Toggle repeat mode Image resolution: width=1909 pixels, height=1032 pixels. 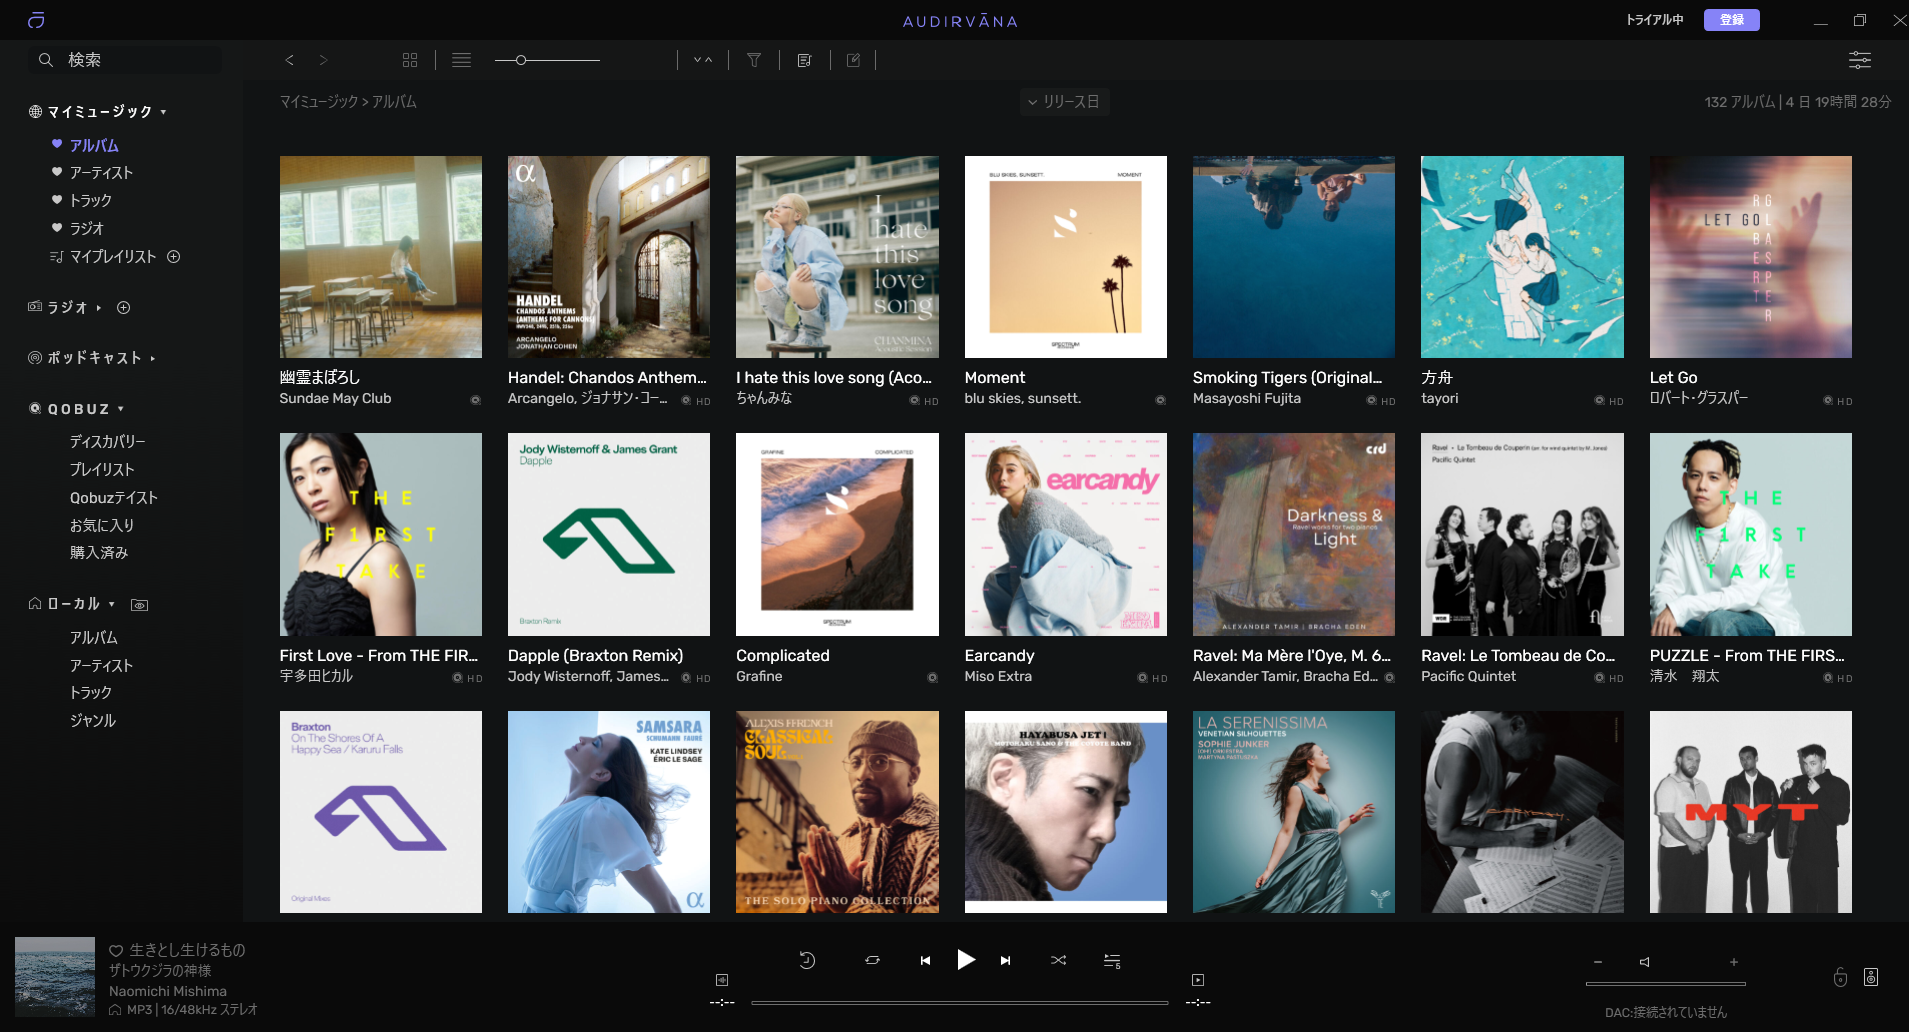click(872, 961)
